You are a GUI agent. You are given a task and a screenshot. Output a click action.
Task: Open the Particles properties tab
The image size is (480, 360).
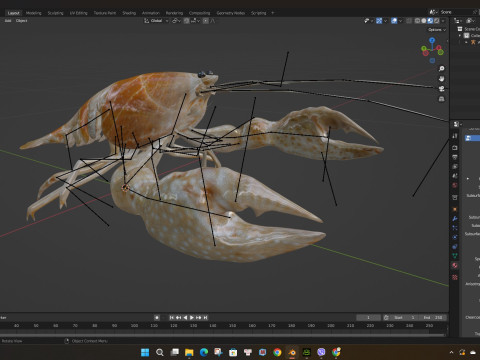[x=455, y=228]
